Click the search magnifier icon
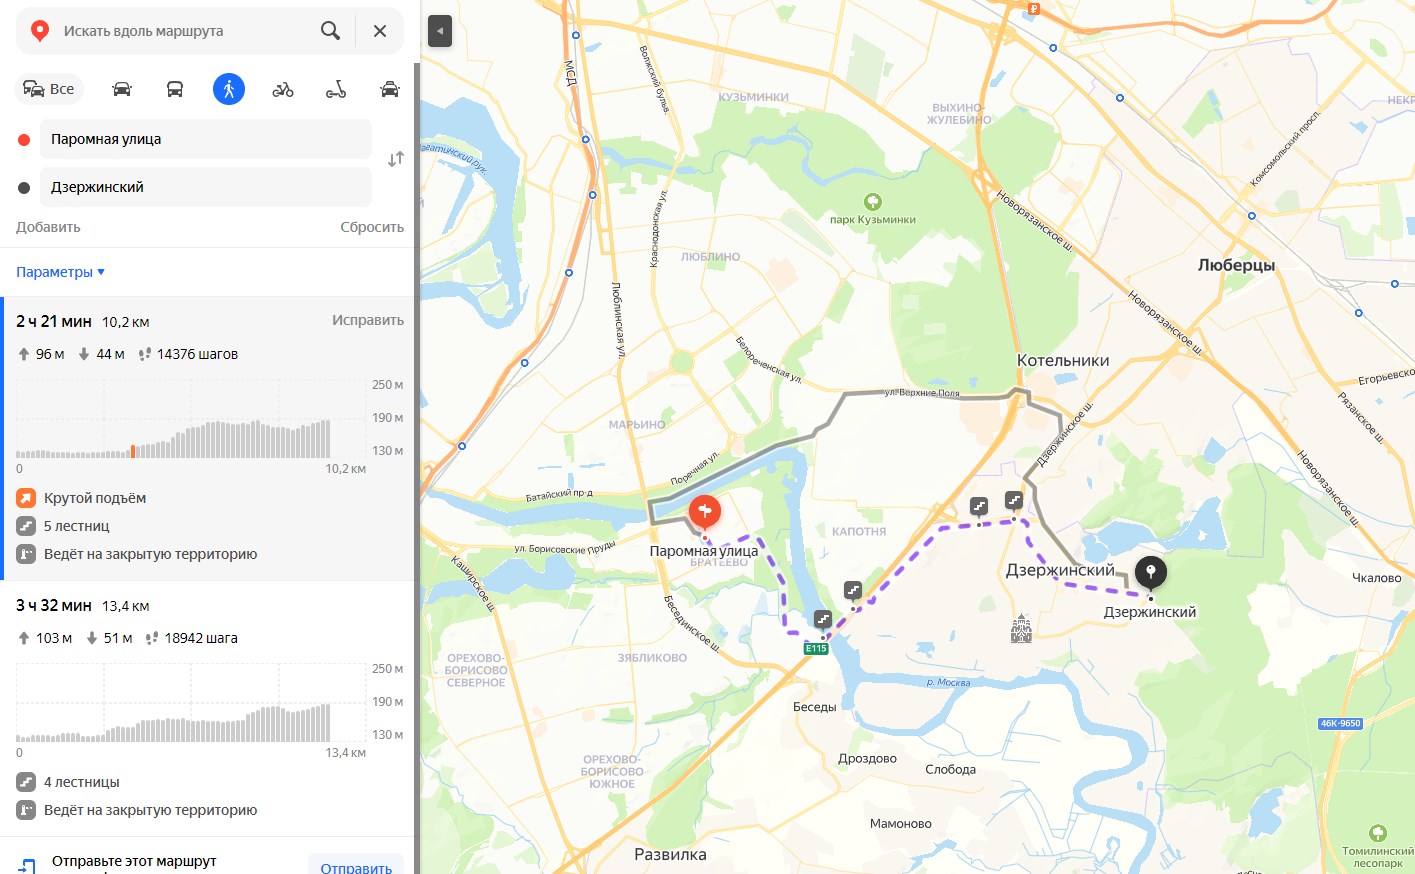Screen dimensions: 1415x874 (x=330, y=31)
